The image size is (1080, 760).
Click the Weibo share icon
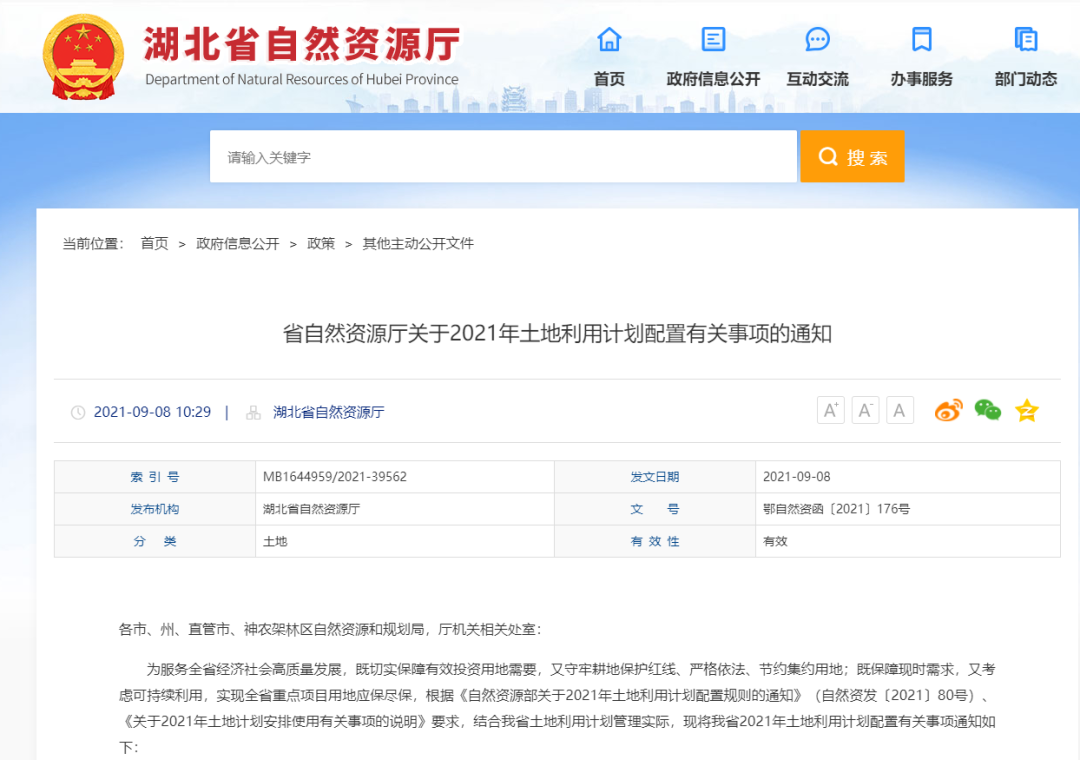click(x=949, y=409)
